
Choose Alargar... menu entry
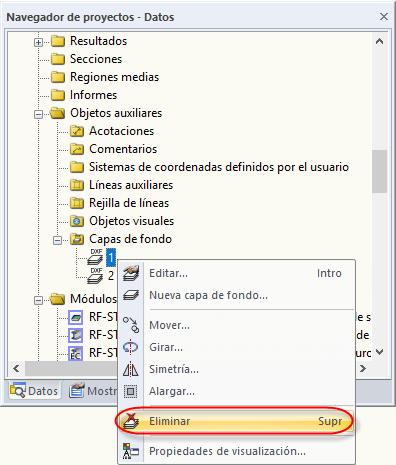(236, 391)
